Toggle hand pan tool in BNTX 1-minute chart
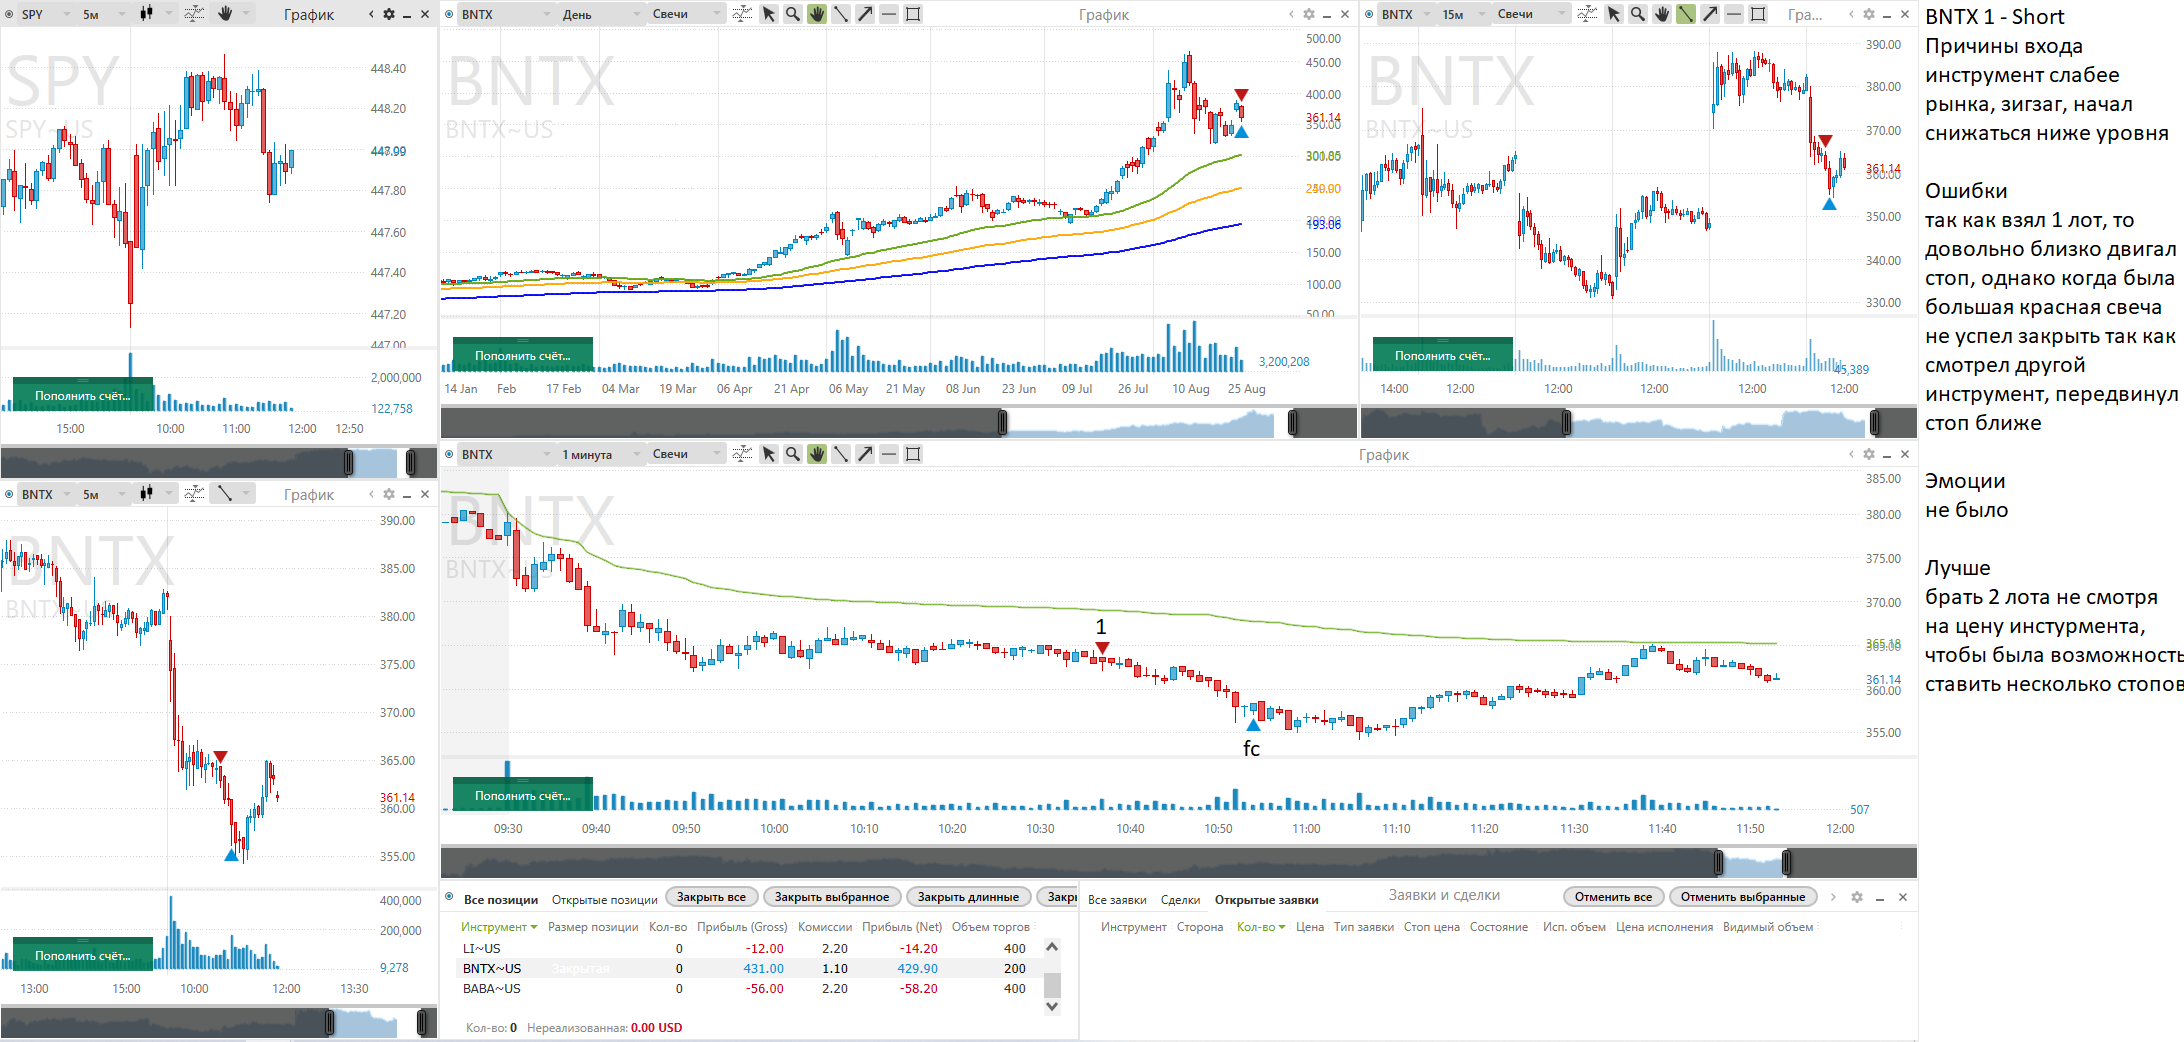The width and height of the screenshot is (2184, 1042). tap(817, 454)
